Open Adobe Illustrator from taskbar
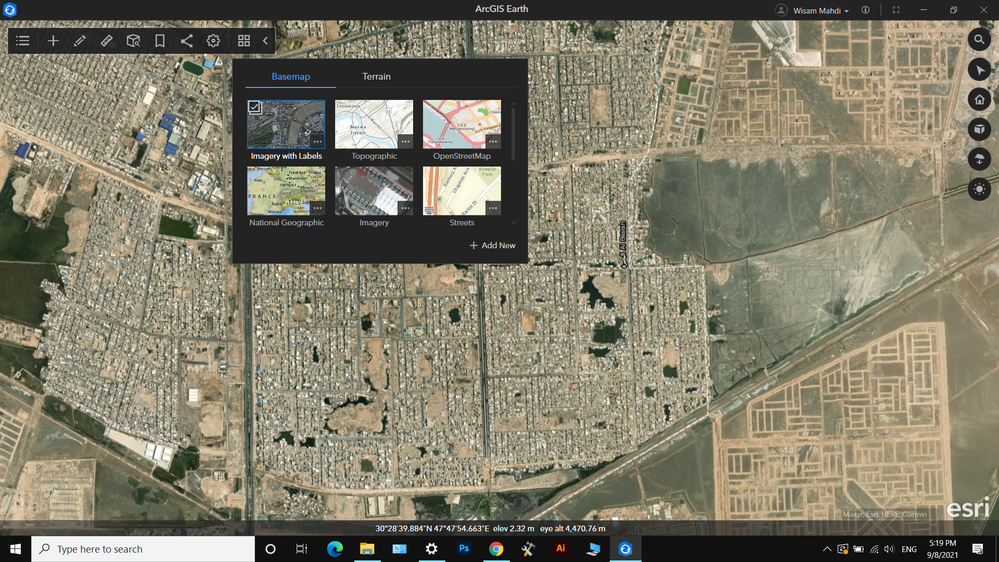The width and height of the screenshot is (999, 562). point(561,549)
